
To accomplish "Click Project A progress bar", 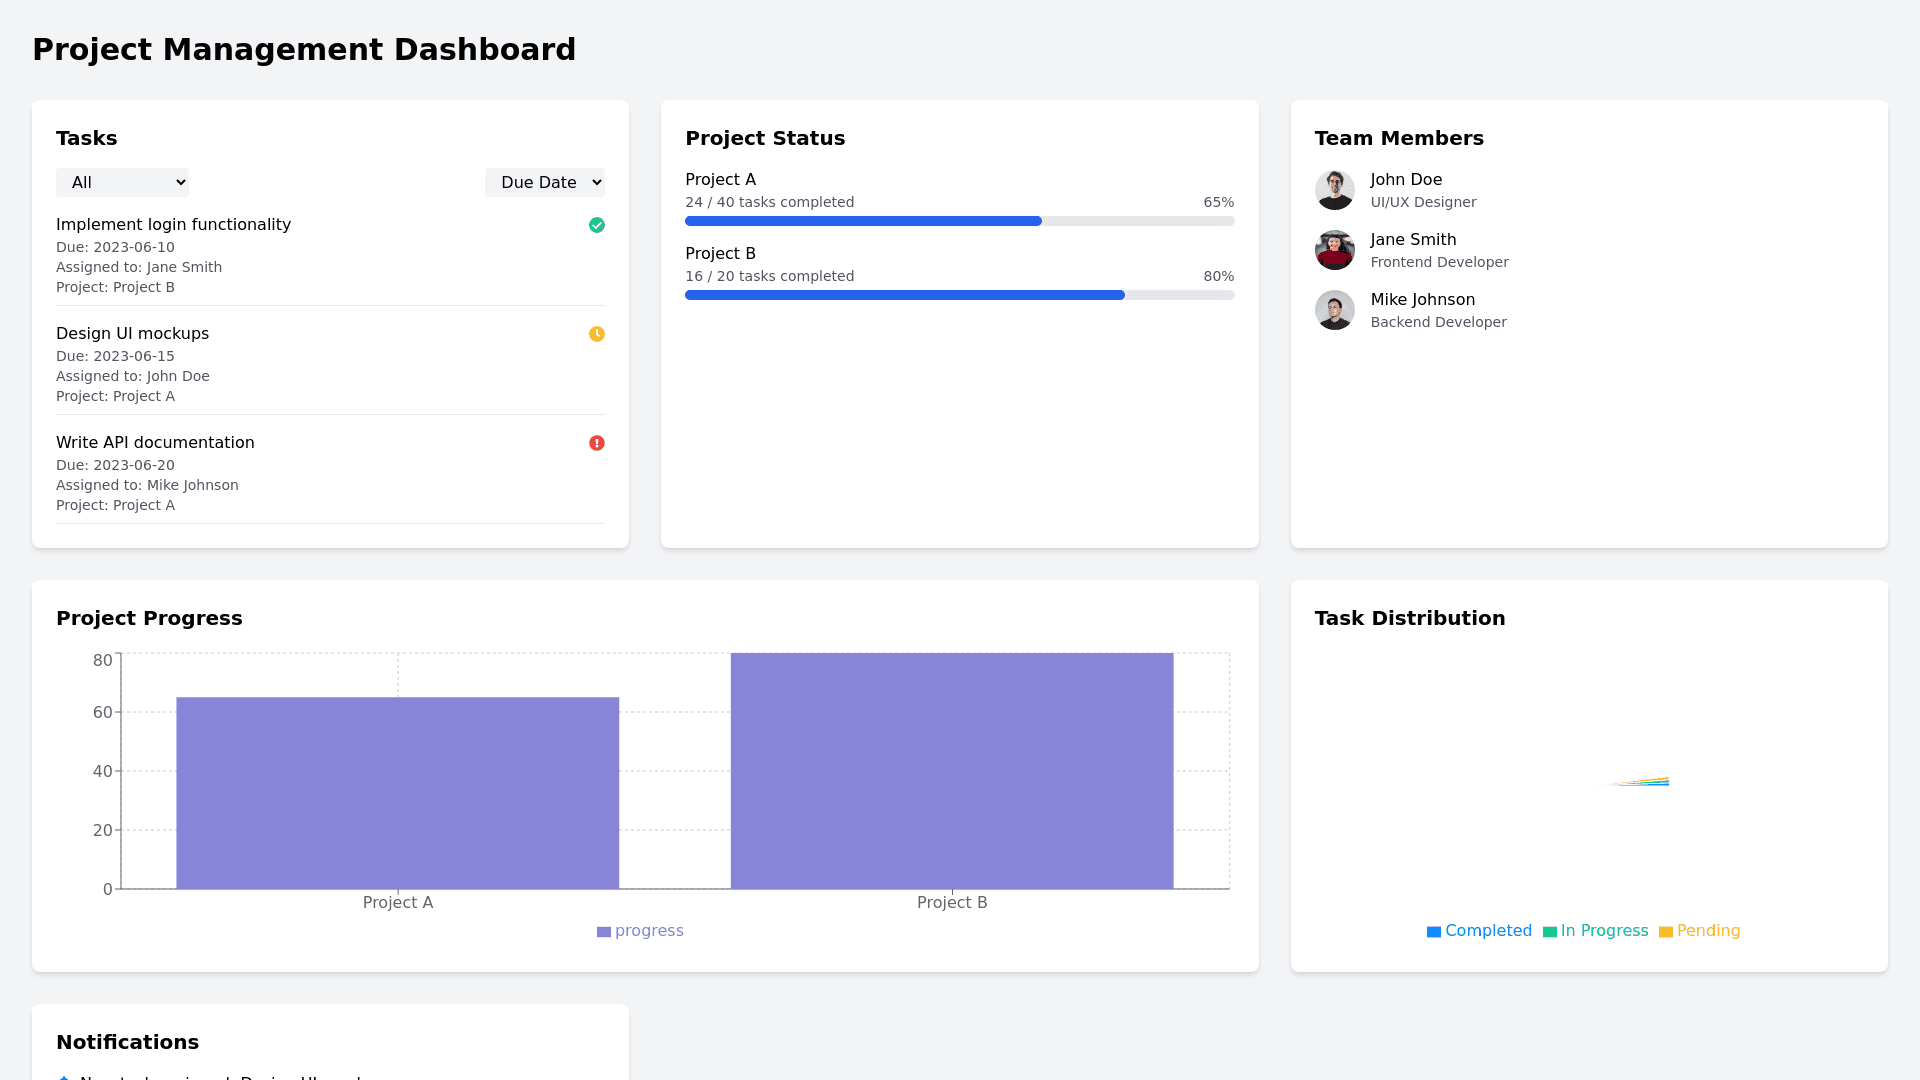I will coord(959,221).
